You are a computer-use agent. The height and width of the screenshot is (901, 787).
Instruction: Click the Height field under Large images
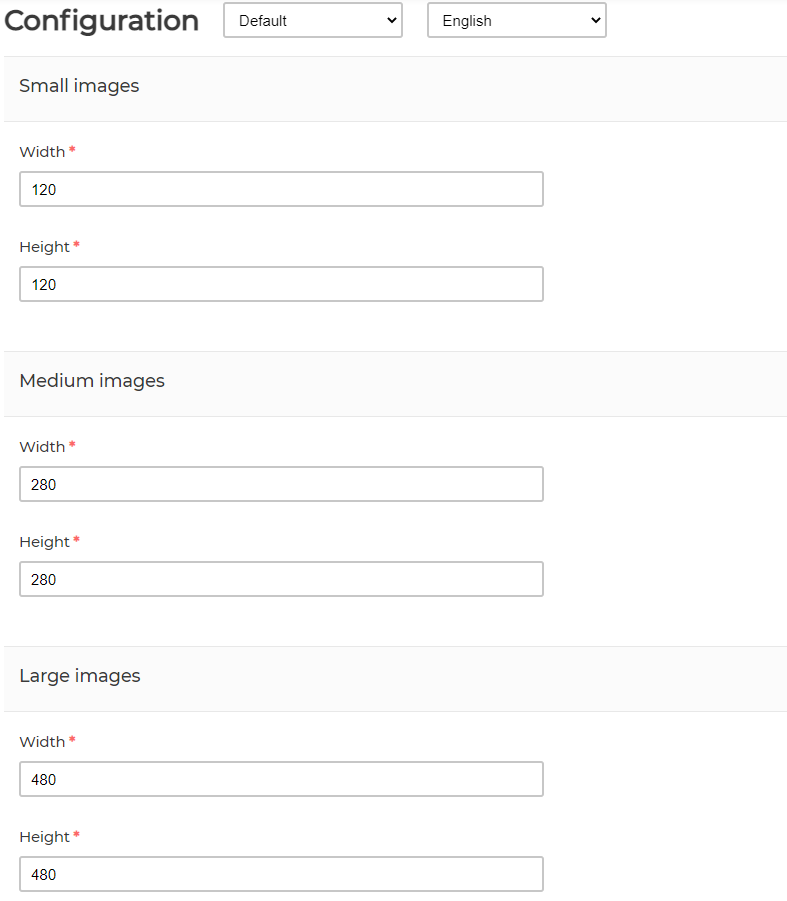tap(281, 874)
